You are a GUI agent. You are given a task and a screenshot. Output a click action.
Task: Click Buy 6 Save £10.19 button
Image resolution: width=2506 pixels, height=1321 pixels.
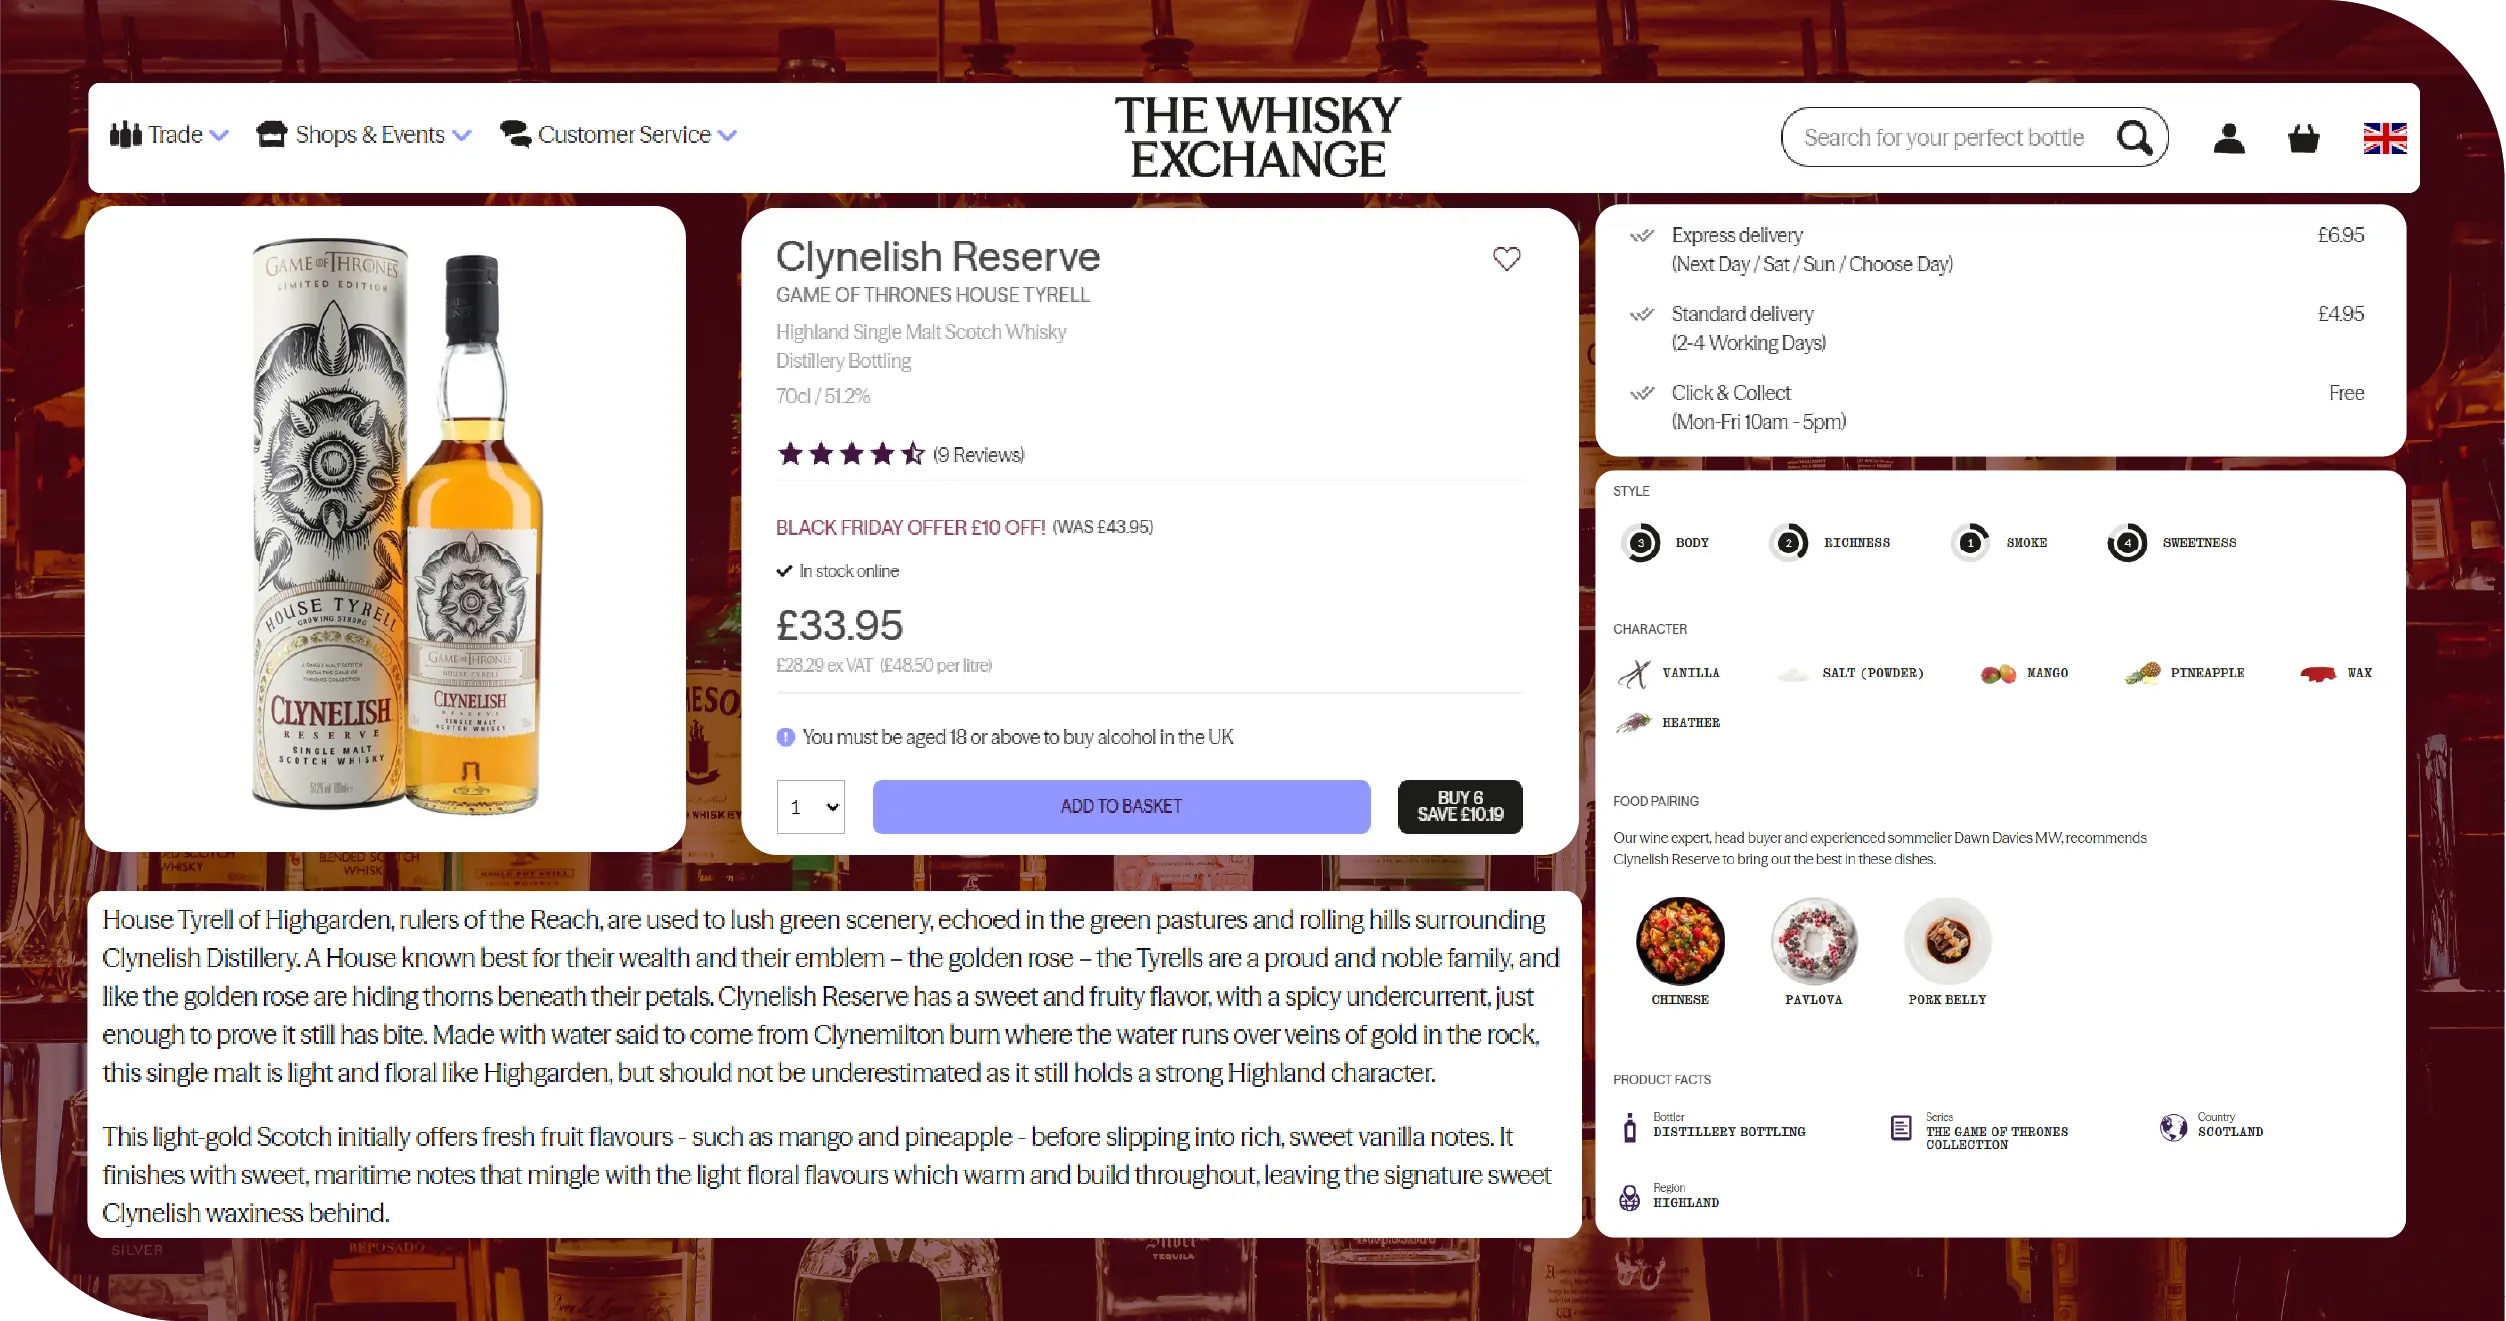pos(1460,807)
